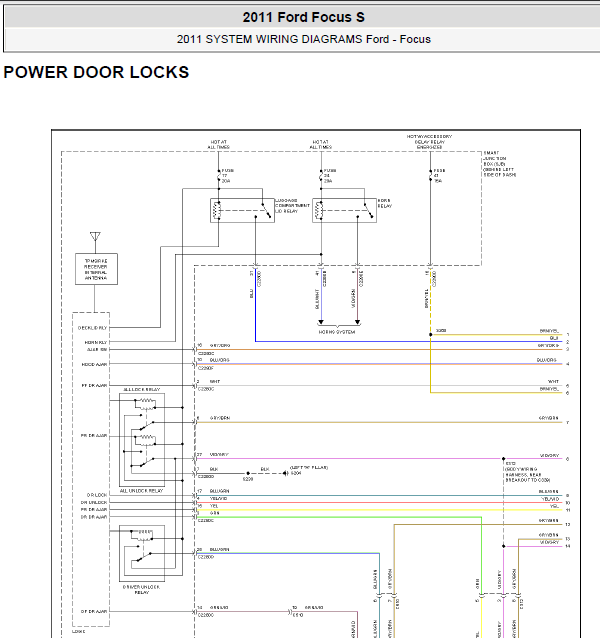Click the "DF DR AJAR" terminal label
This screenshot has width=600, height=638.
[x=94, y=612]
